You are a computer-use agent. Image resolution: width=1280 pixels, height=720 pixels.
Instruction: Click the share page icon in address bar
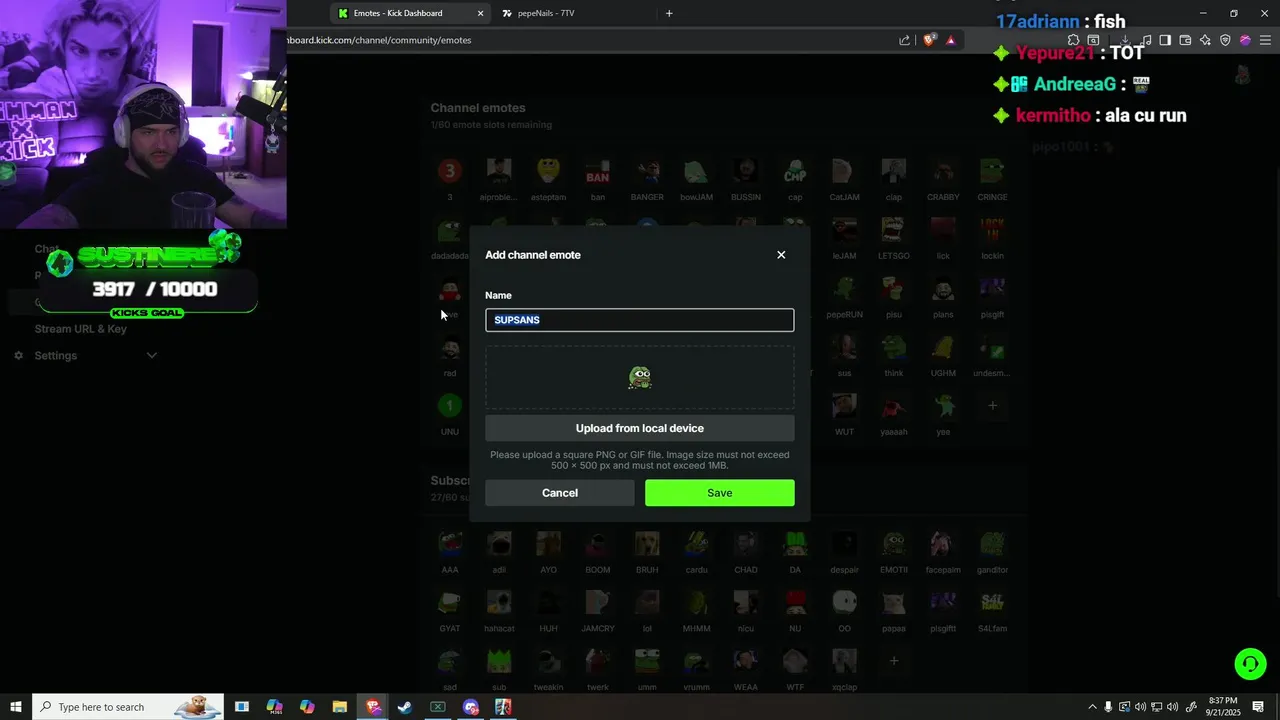(x=905, y=40)
